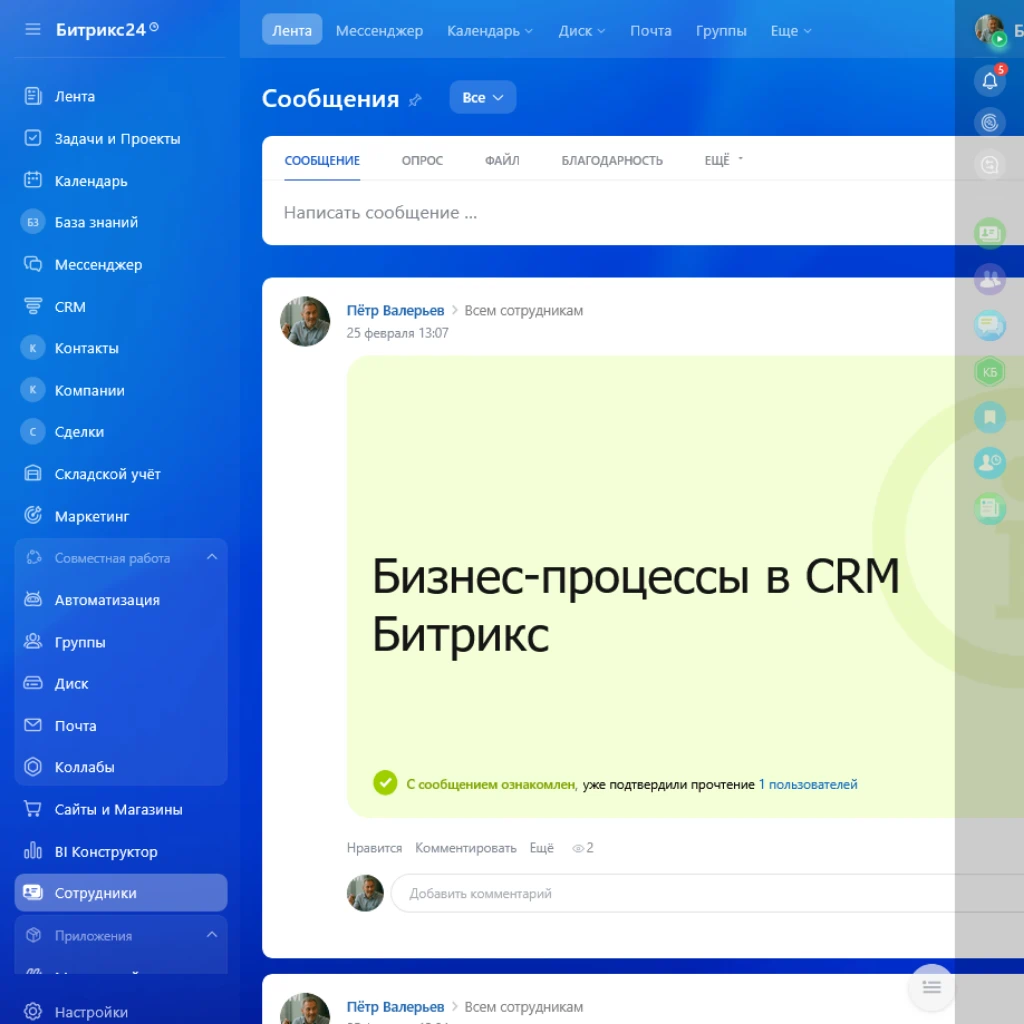Click Комментировать under Пётр Валерьев's post

pyautogui.click(x=464, y=847)
